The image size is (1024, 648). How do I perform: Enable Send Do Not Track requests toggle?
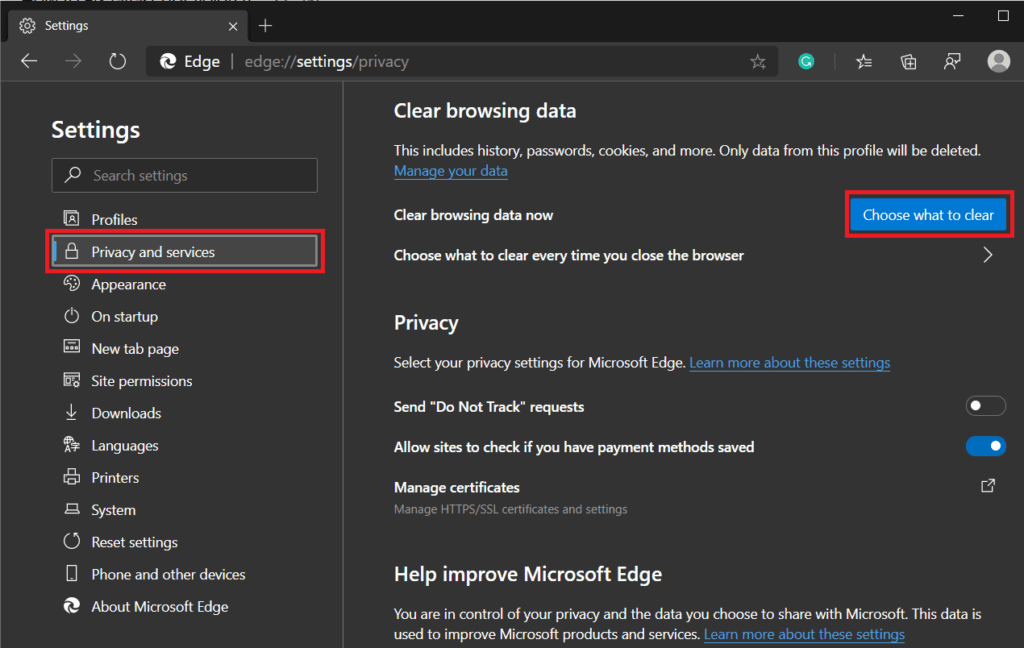985,406
